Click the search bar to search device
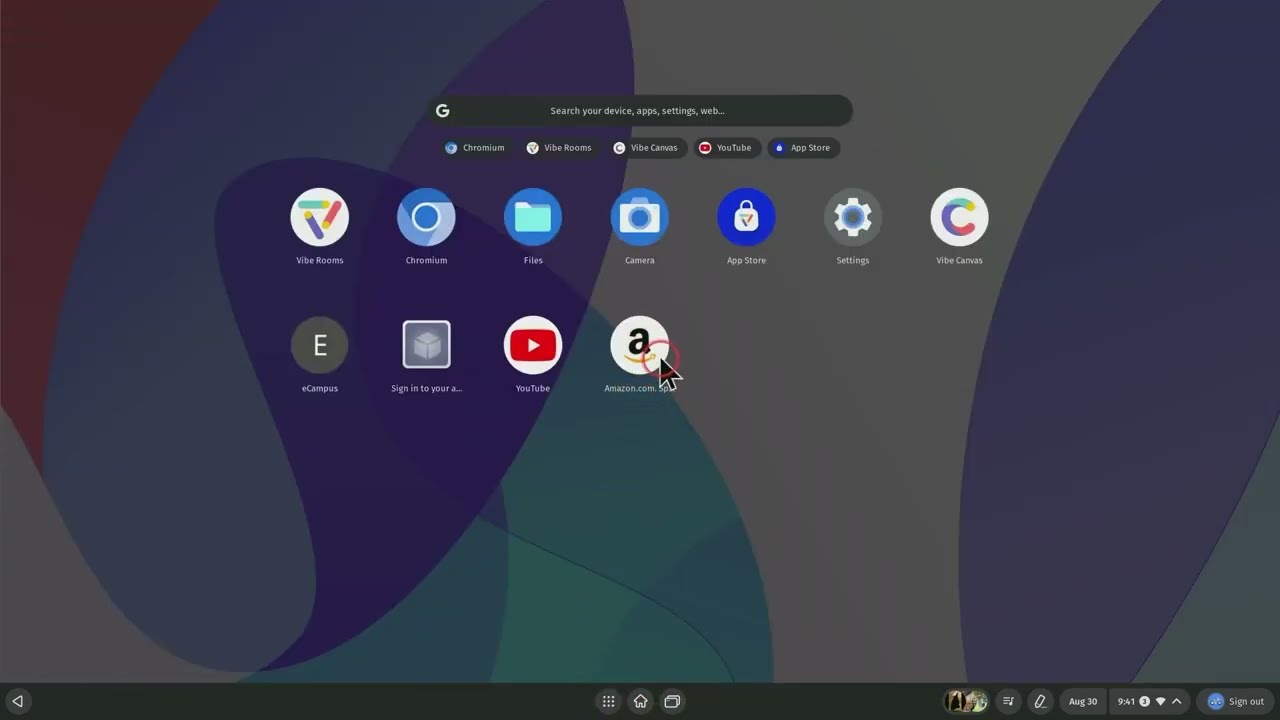This screenshot has width=1280, height=720. [x=640, y=111]
